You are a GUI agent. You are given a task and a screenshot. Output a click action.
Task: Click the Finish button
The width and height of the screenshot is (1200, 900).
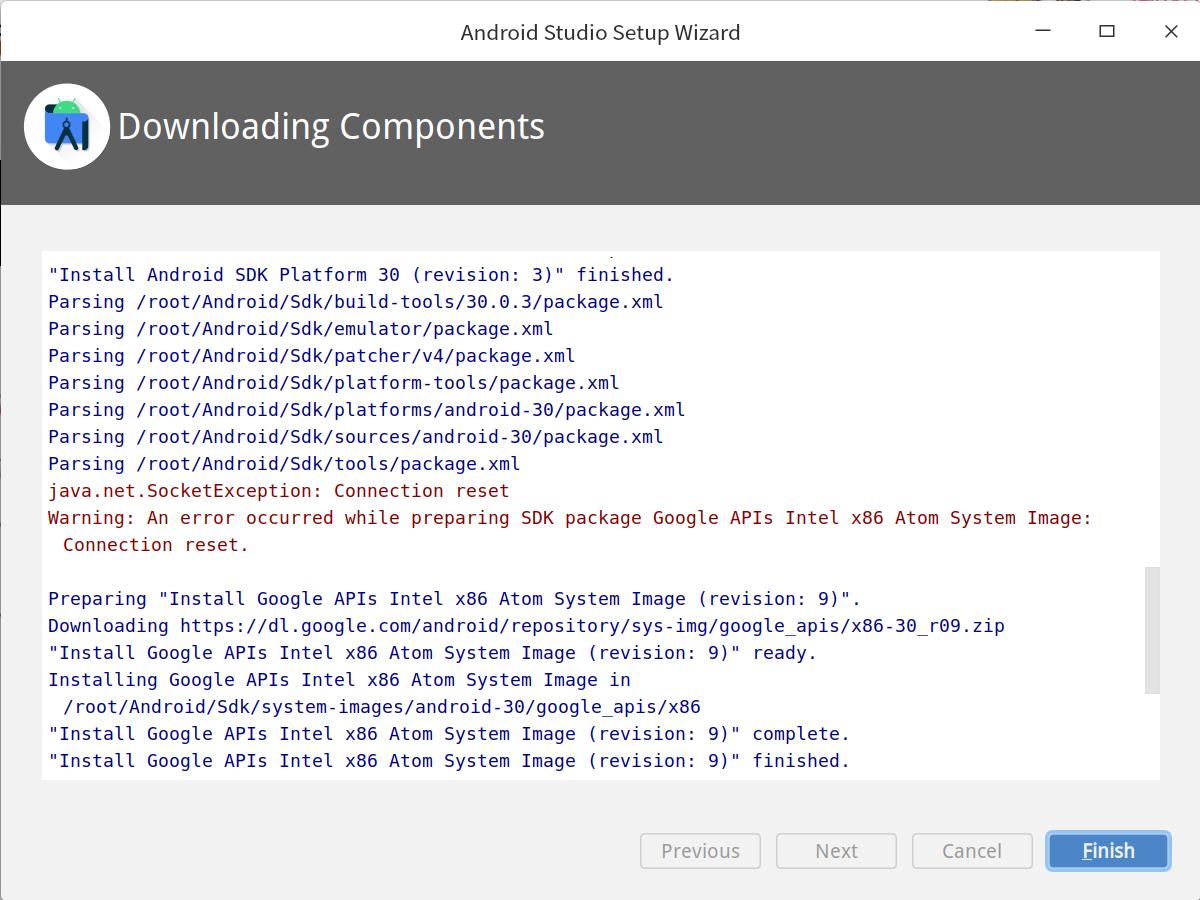tap(1108, 851)
